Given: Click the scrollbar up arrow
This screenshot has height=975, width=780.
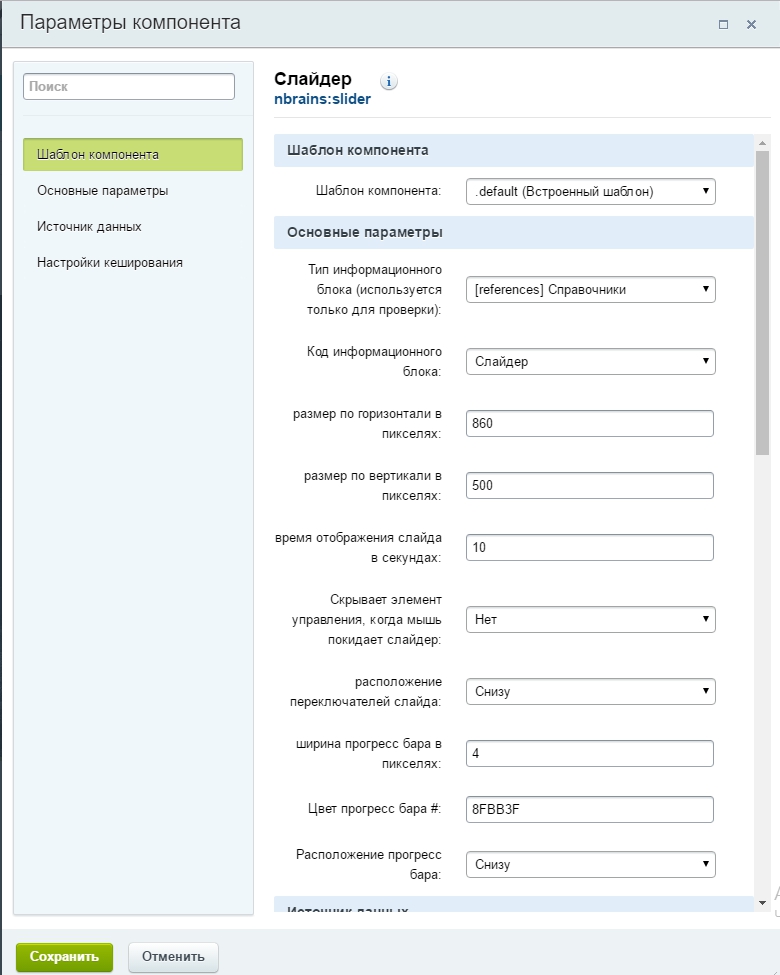Looking at the screenshot, I should tap(763, 143).
